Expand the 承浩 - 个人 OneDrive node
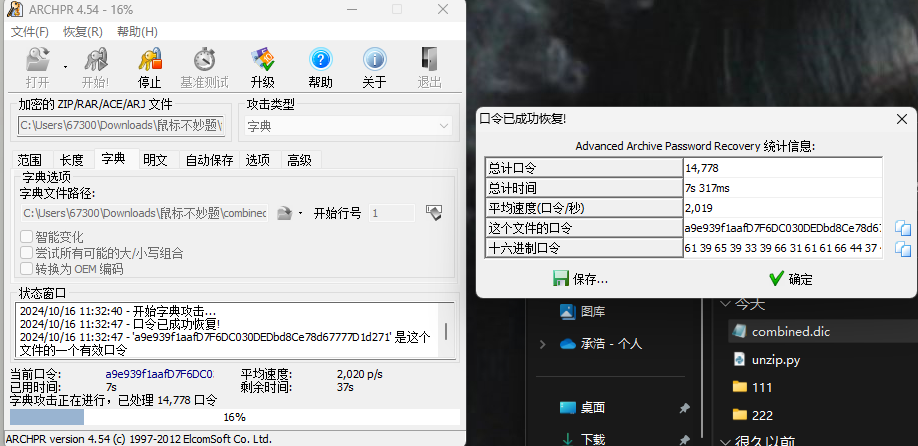Screen dimensions: 918x446 pyautogui.click(x=542, y=344)
